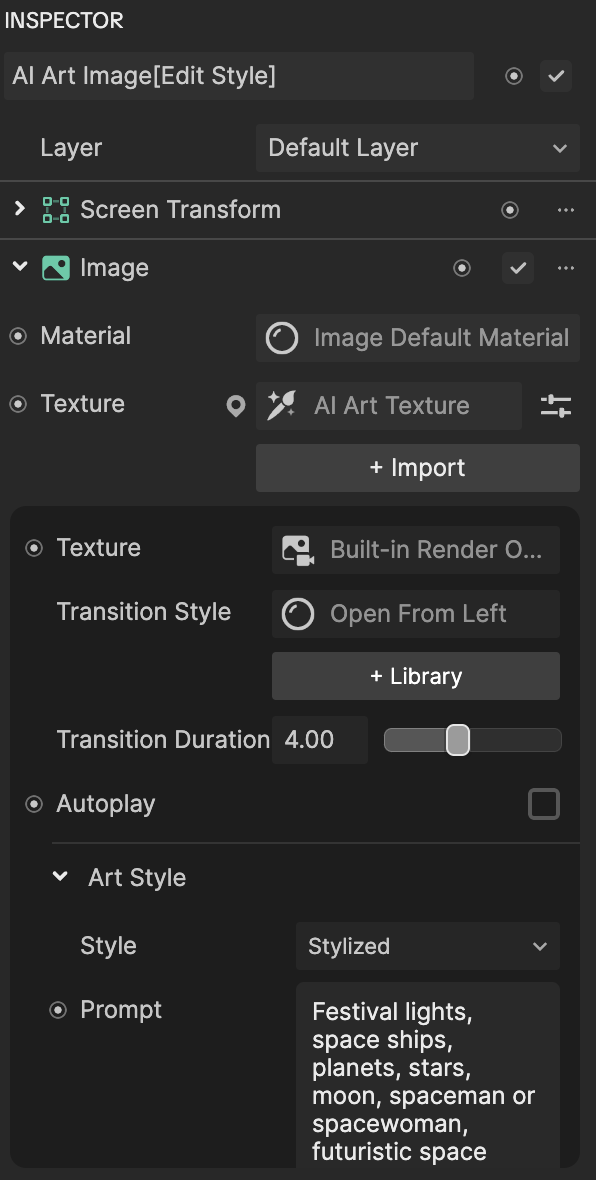Click the radio dot beside the upper Texture label

pos(18,404)
